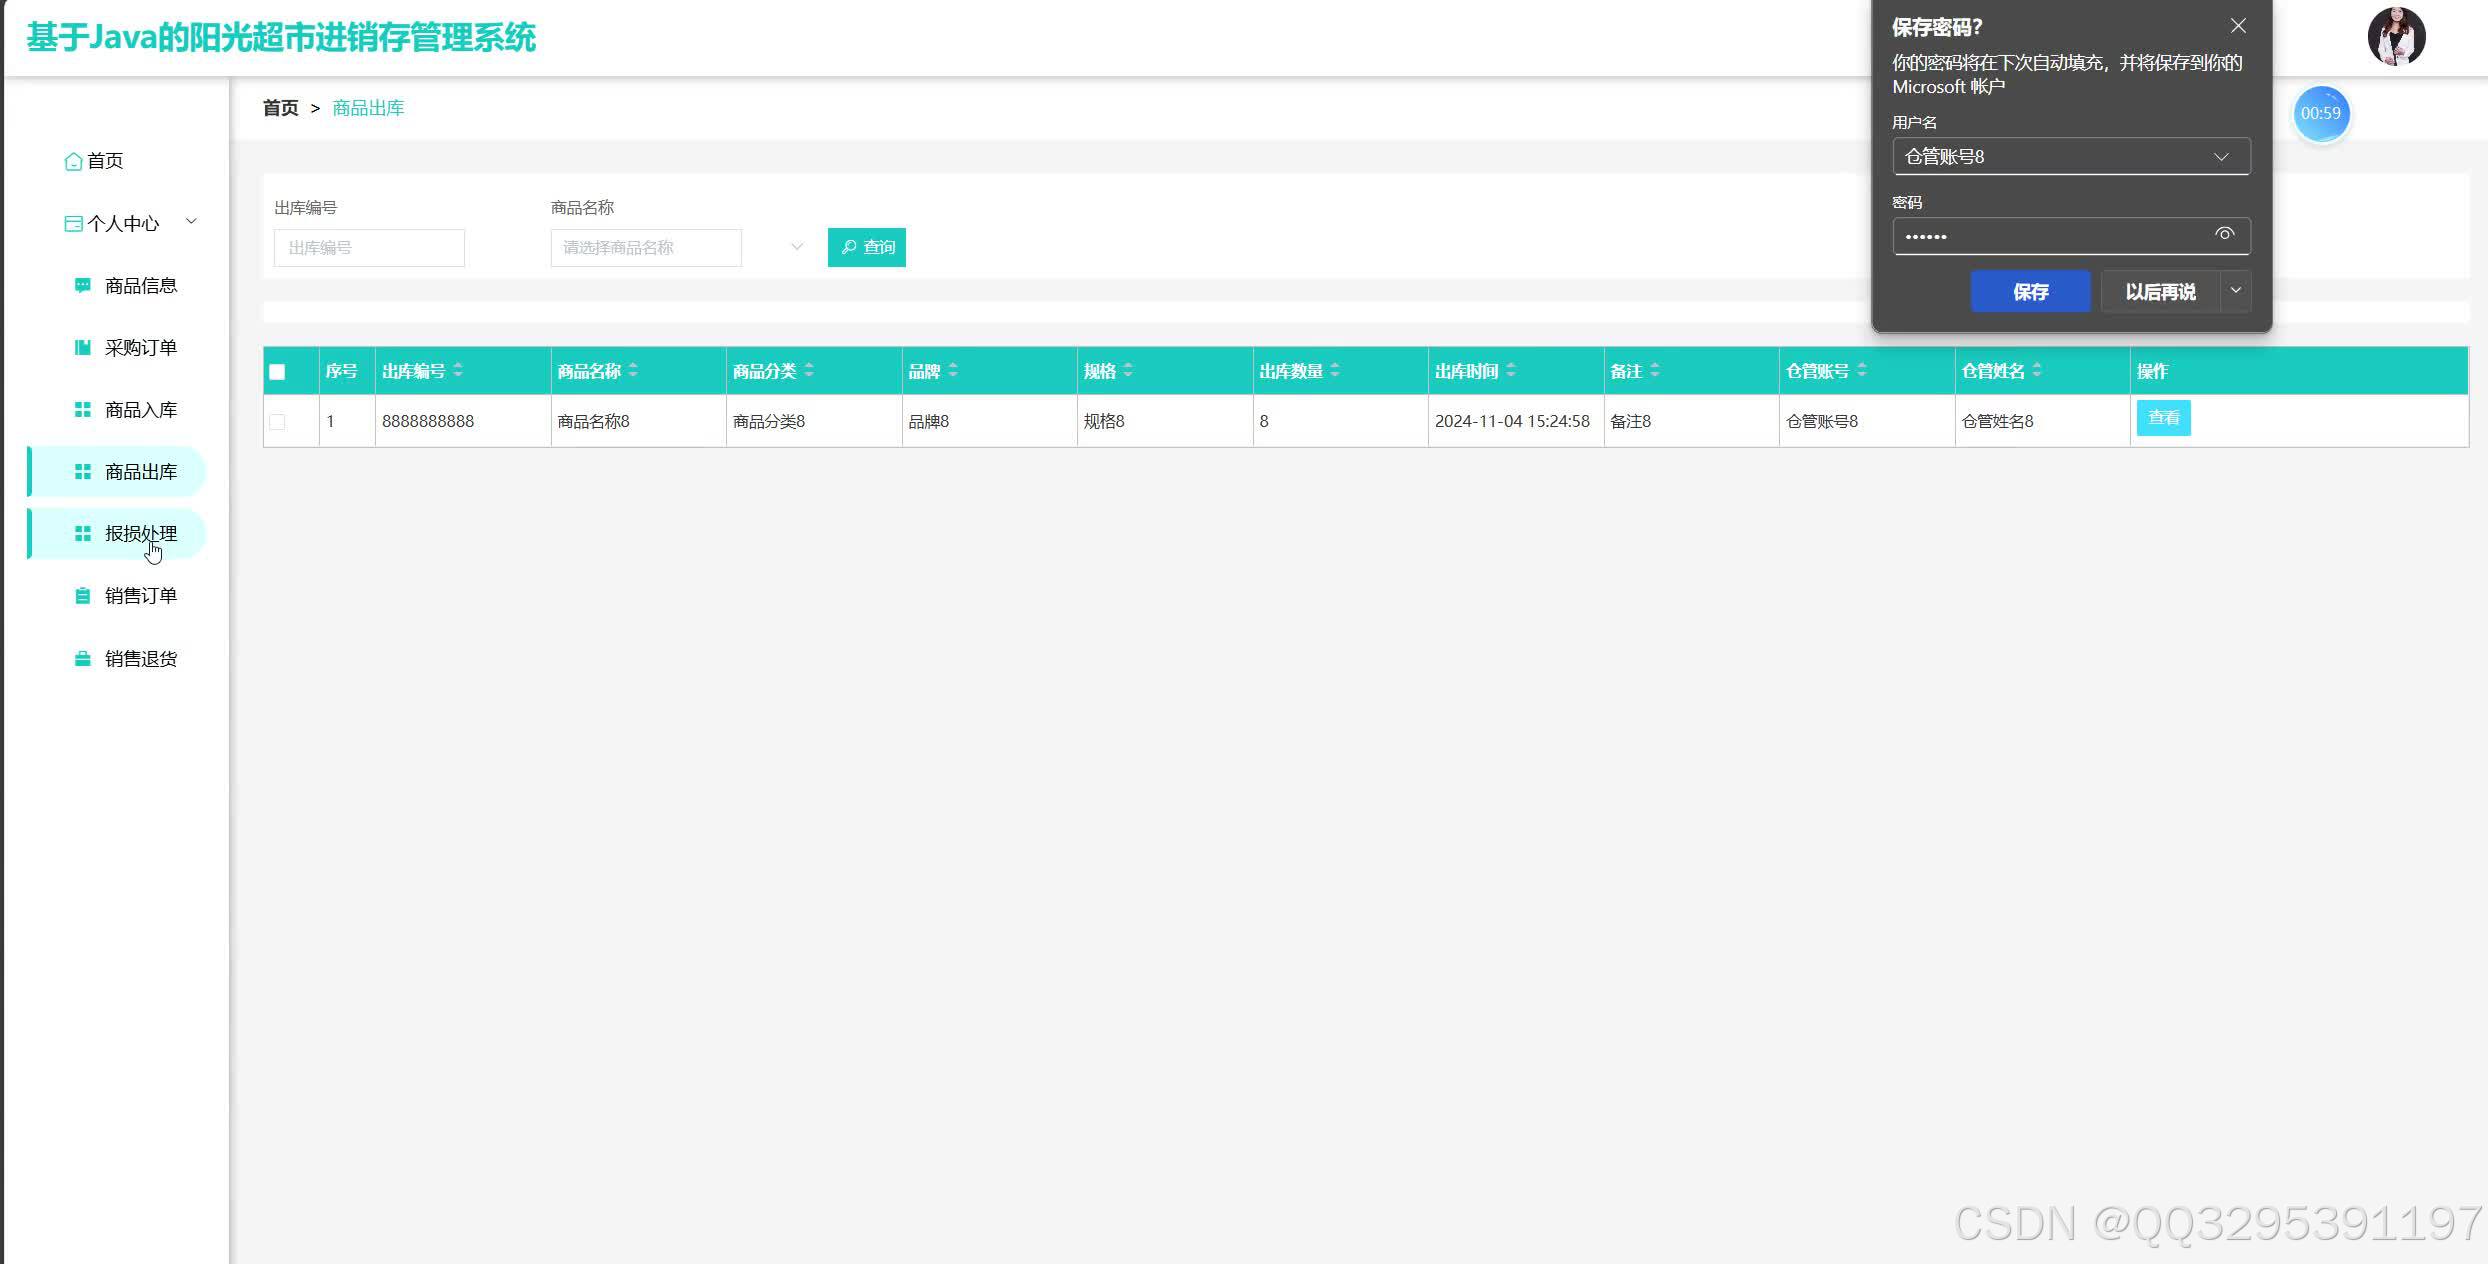
Task: Click the 商品入库 grid icon
Action: [x=83, y=410]
